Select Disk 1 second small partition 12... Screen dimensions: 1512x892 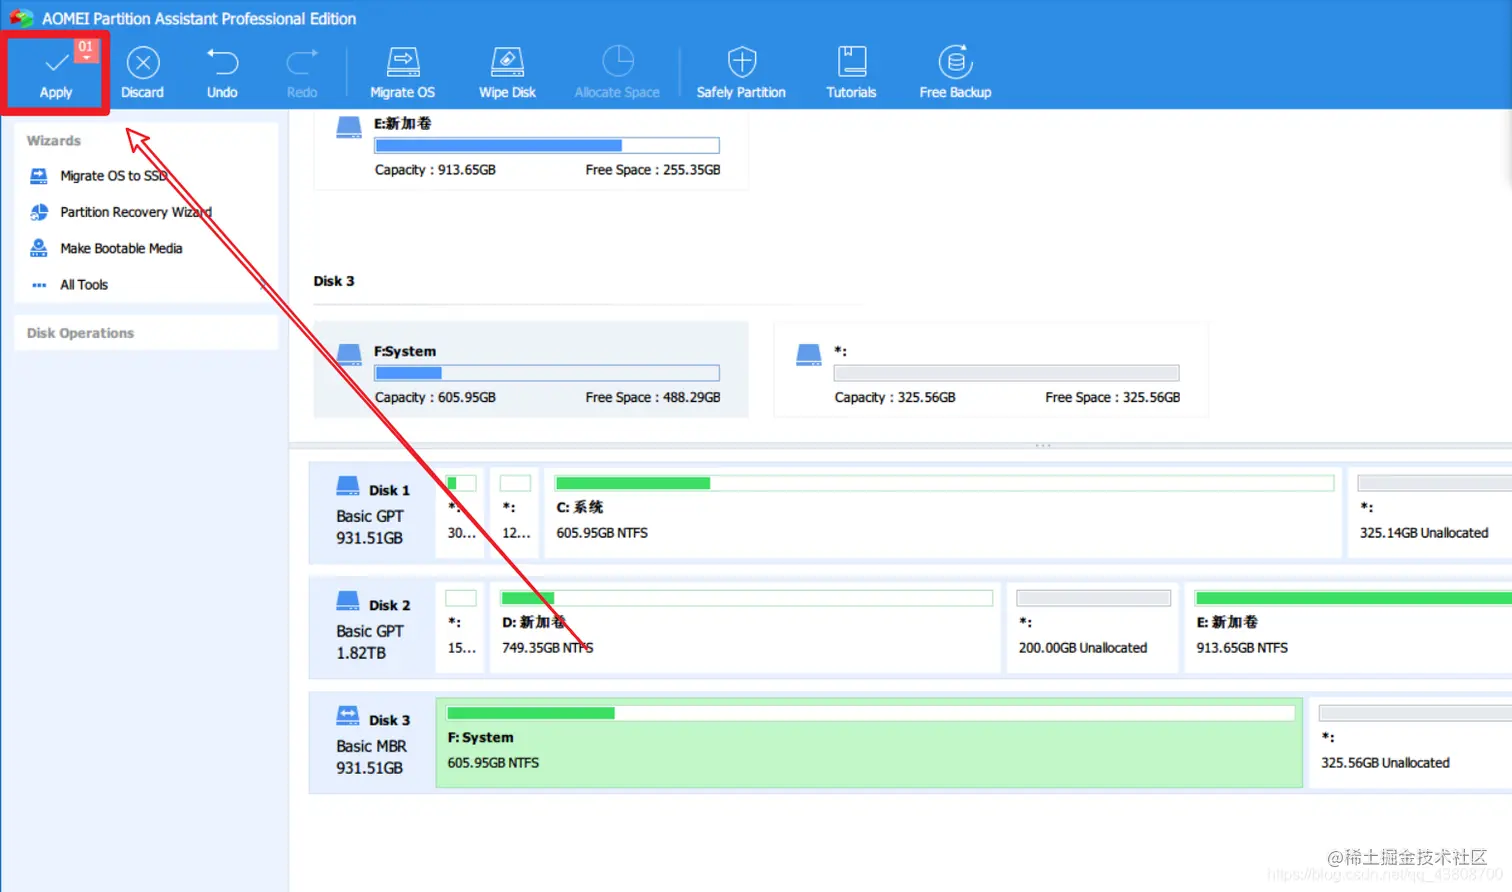(516, 512)
